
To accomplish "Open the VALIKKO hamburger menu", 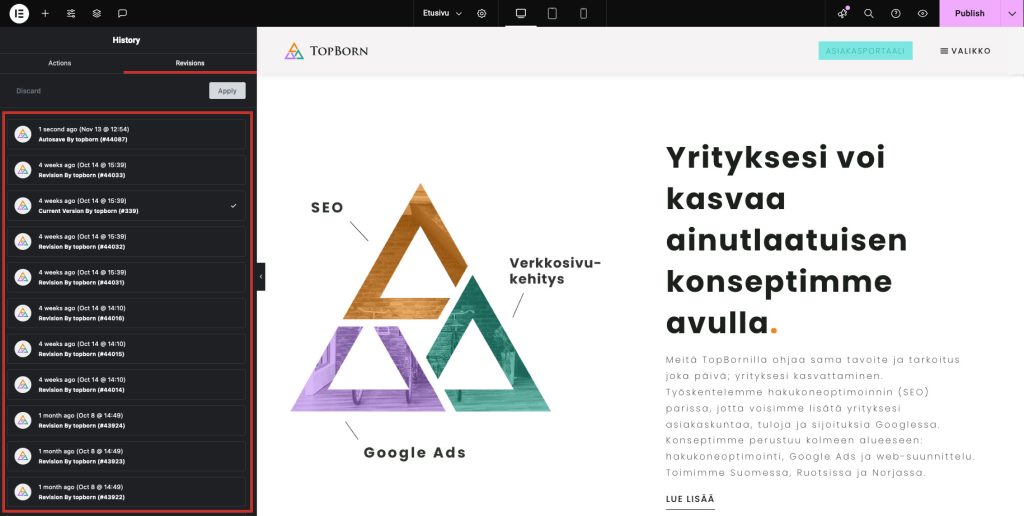I will pos(965,51).
